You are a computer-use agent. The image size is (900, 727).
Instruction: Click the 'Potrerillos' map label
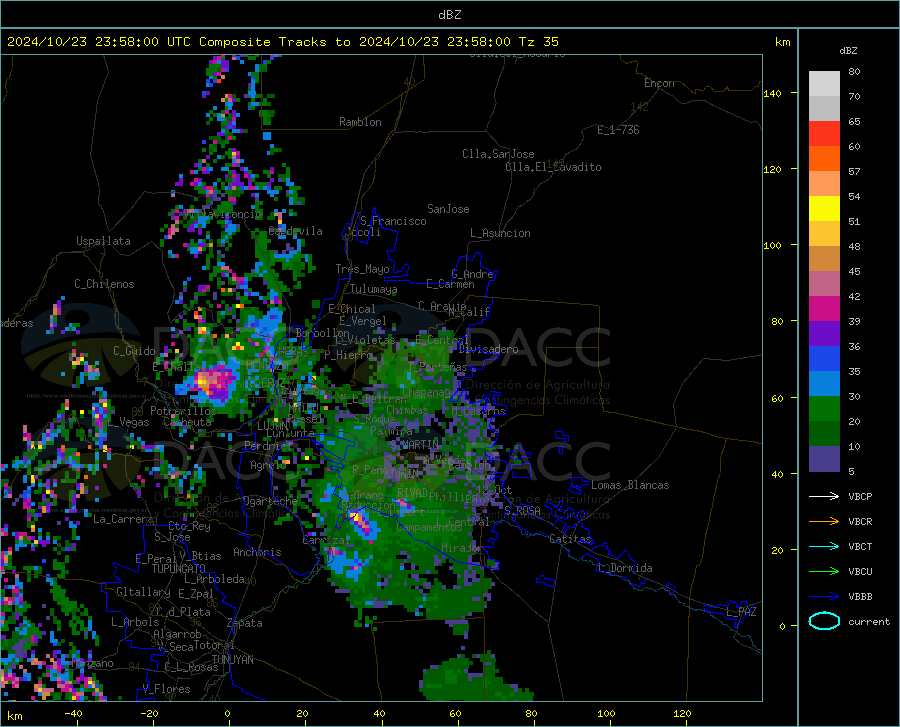click(183, 411)
